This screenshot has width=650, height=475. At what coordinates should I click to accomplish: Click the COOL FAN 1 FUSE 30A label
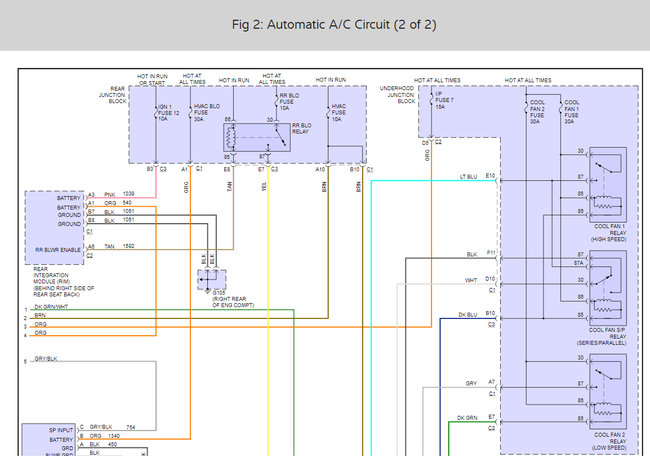571,111
